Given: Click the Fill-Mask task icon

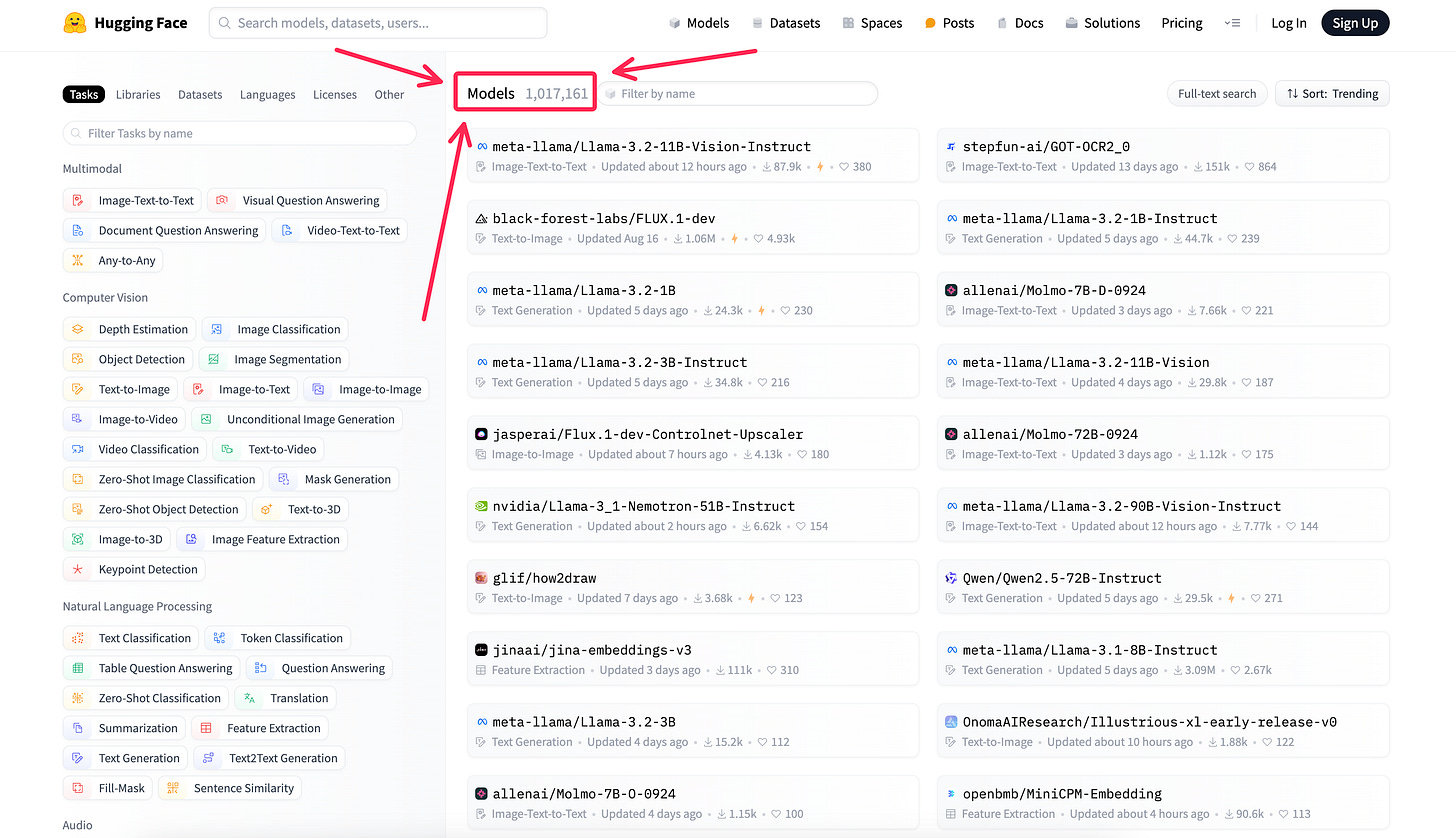Looking at the screenshot, I should [78, 788].
